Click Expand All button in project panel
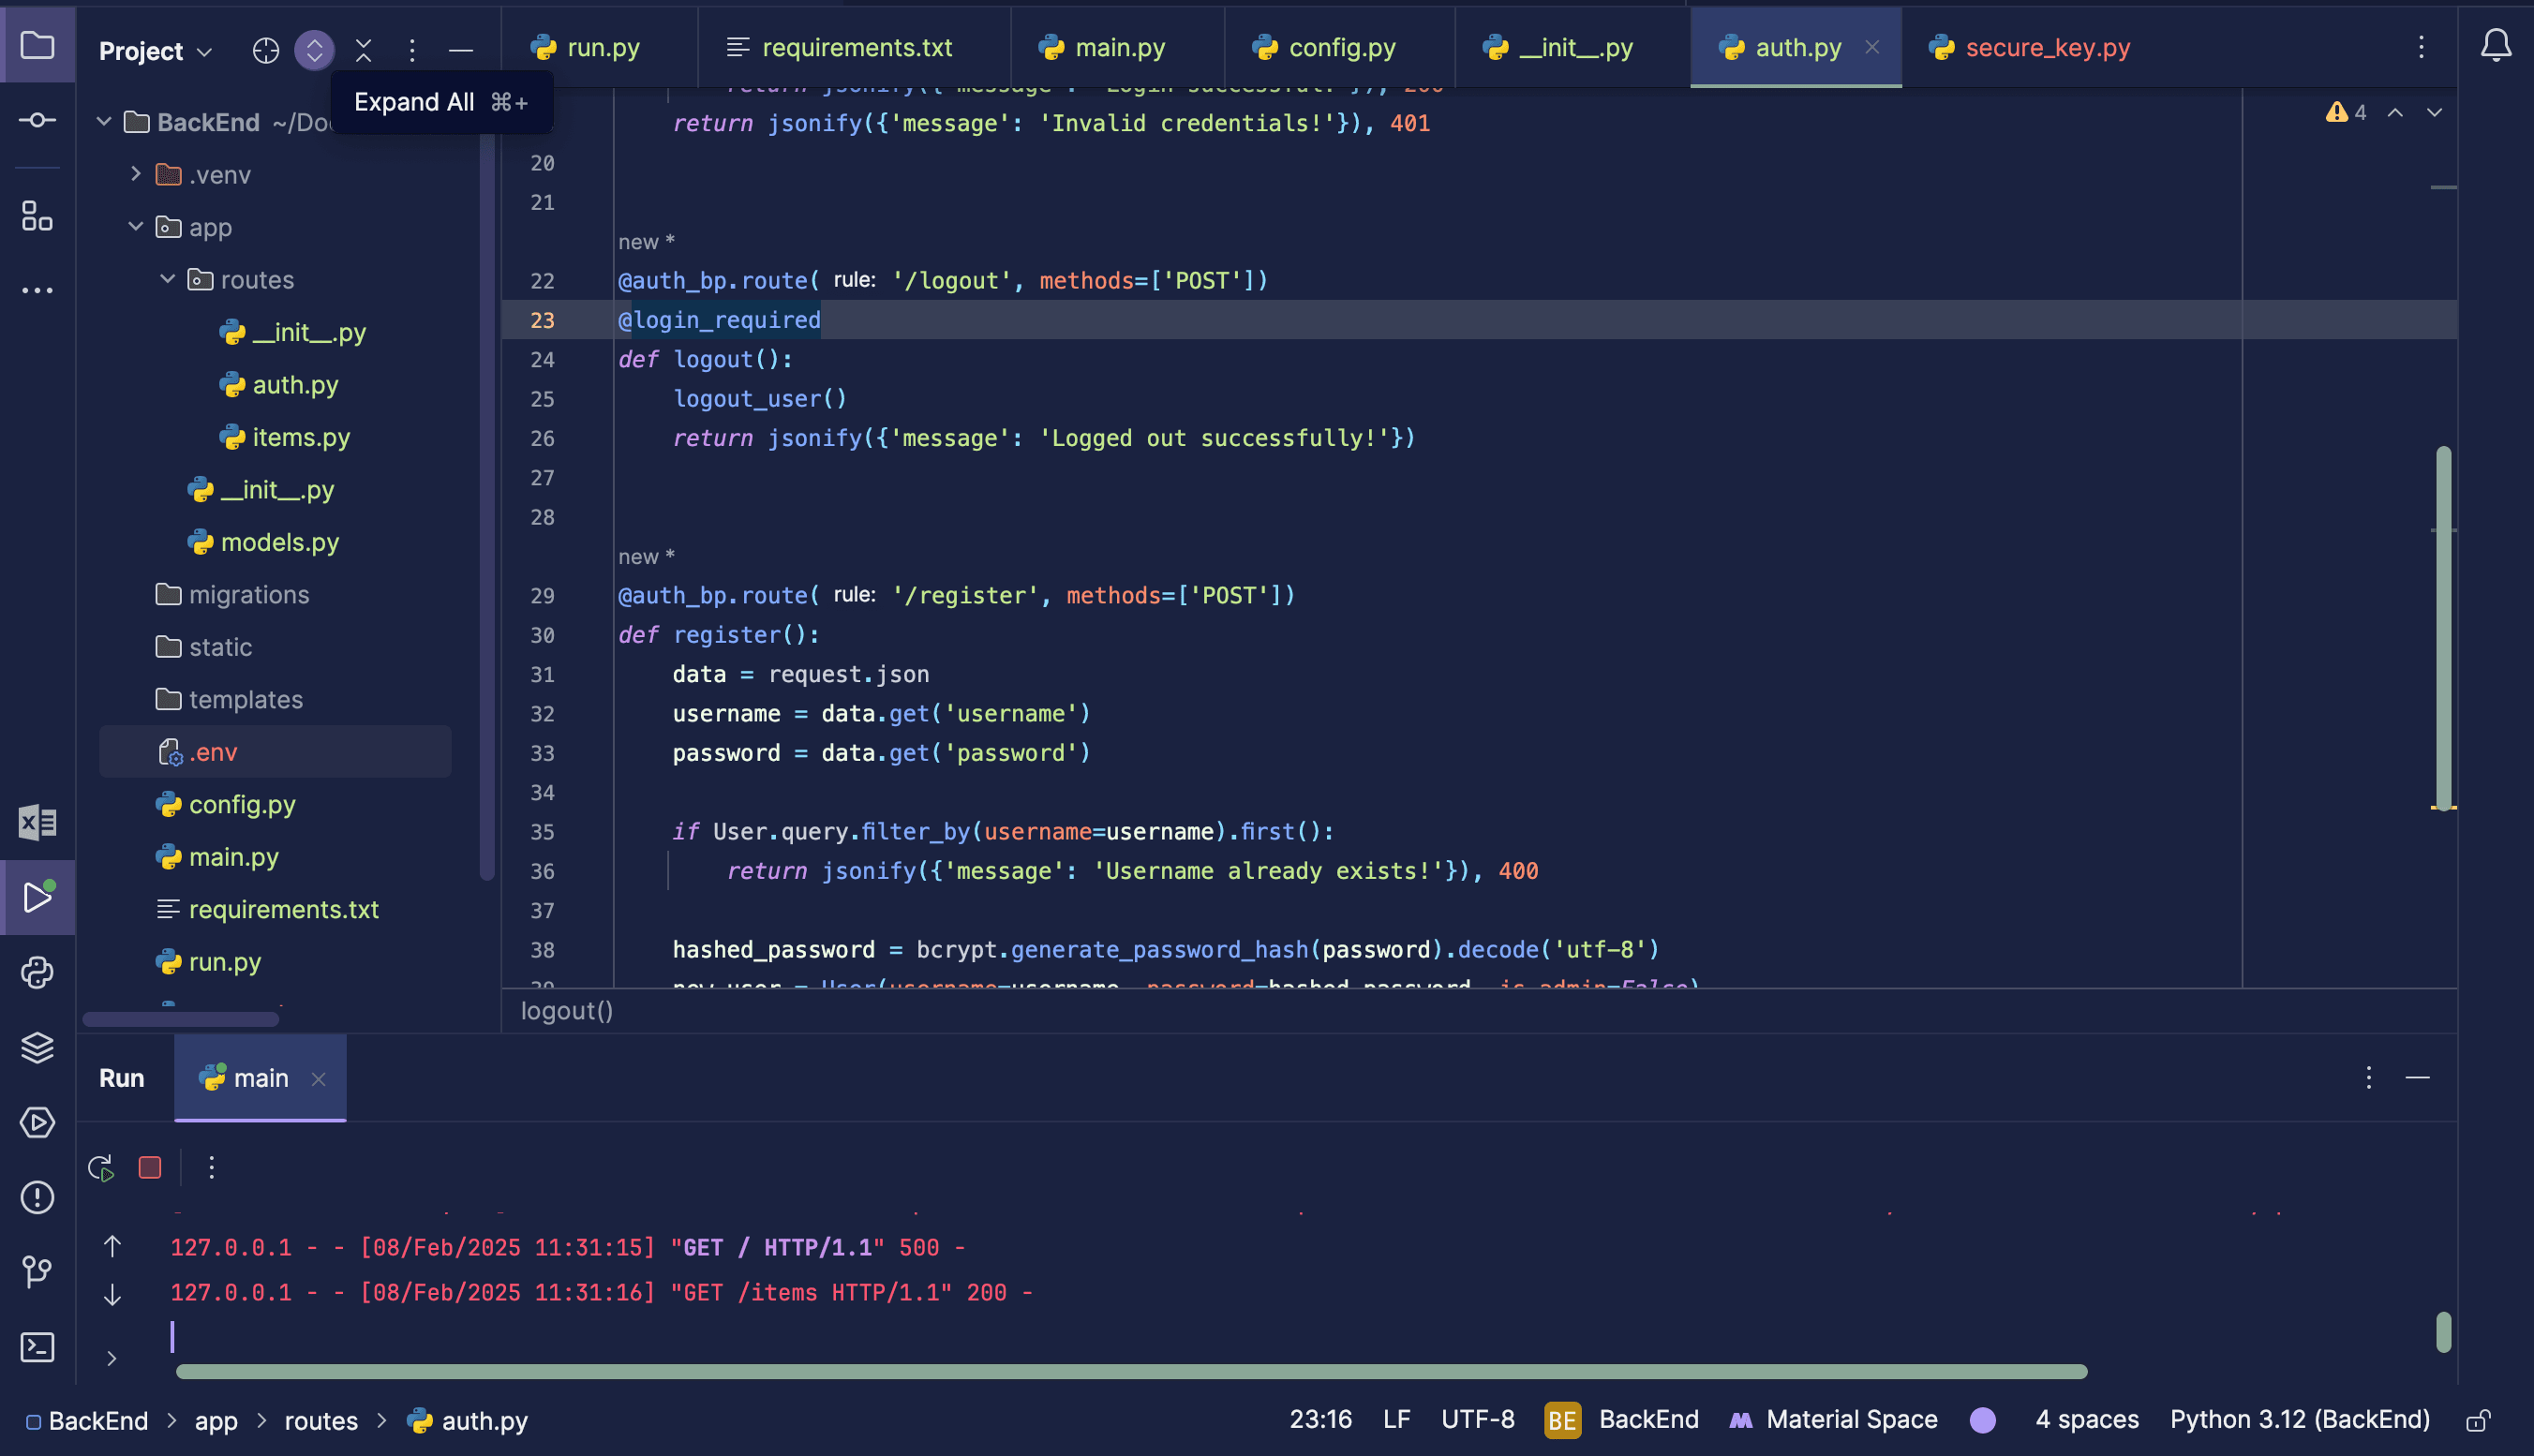 click(x=315, y=47)
